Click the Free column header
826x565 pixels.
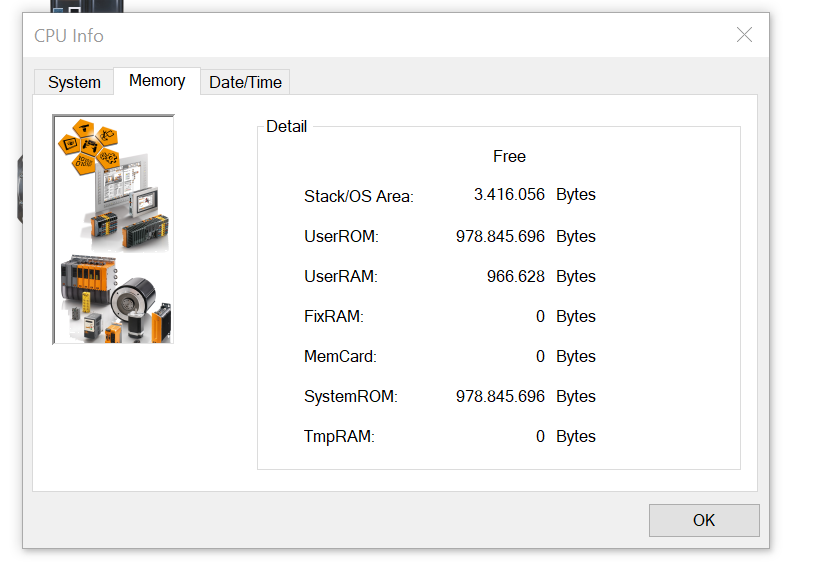(x=509, y=156)
